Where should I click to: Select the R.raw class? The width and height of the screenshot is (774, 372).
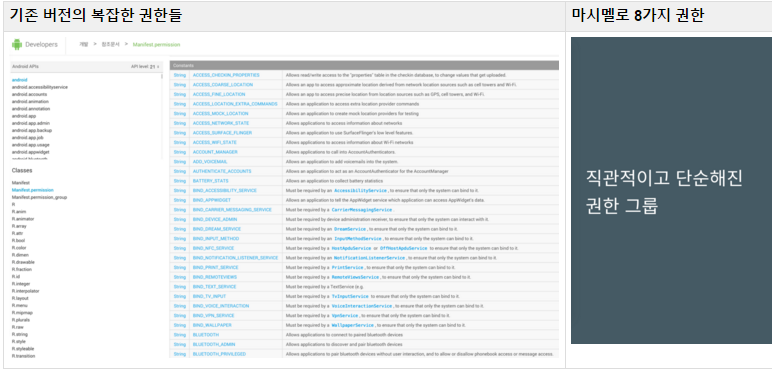[17, 327]
